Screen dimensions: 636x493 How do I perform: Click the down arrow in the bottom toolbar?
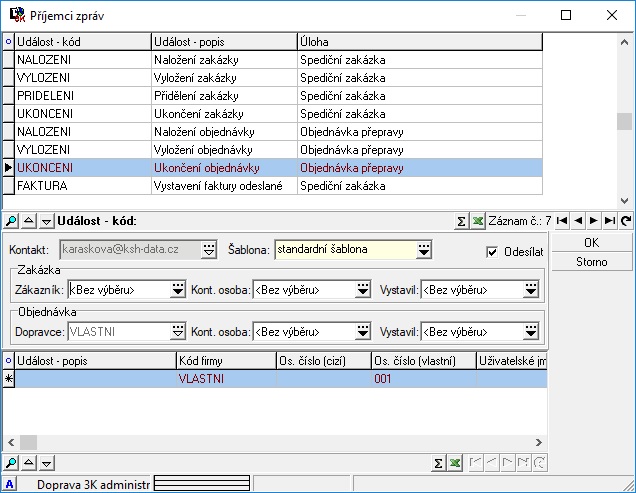point(47,463)
